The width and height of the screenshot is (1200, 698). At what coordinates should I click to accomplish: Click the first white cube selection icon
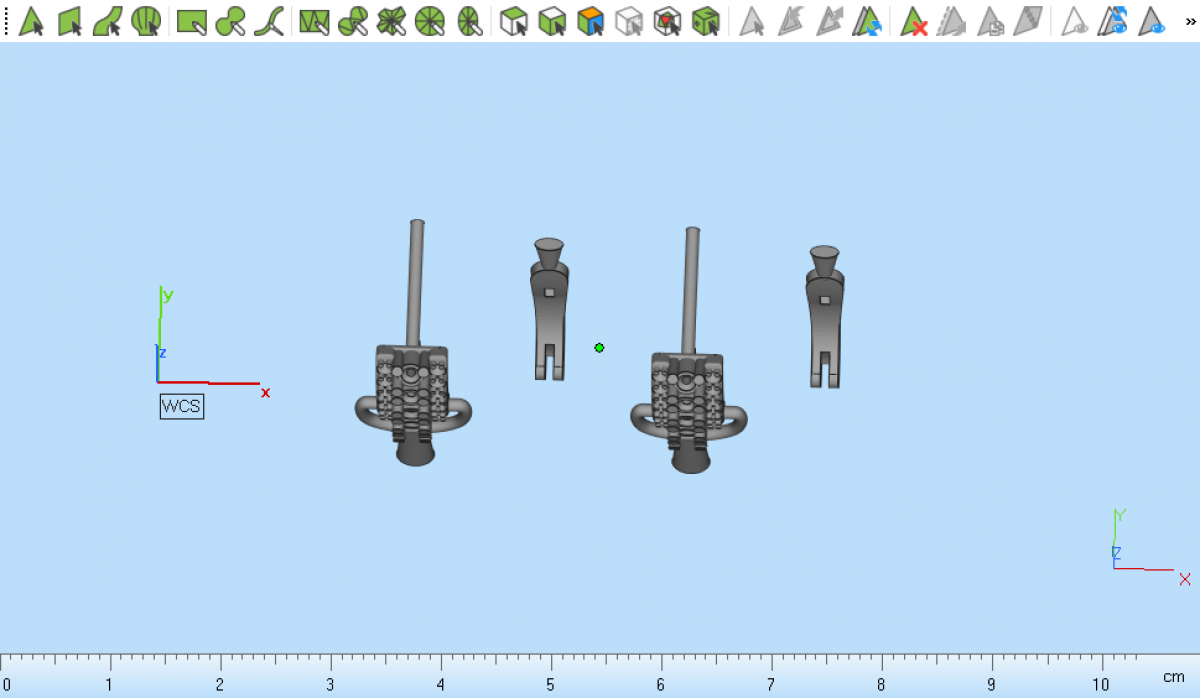click(x=514, y=21)
